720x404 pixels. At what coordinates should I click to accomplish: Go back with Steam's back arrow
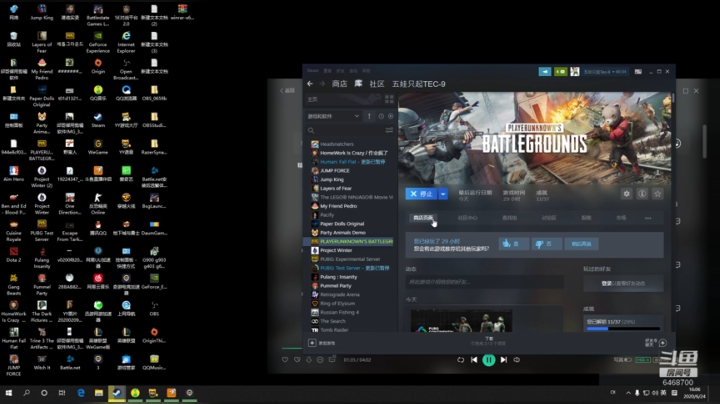click(310, 84)
